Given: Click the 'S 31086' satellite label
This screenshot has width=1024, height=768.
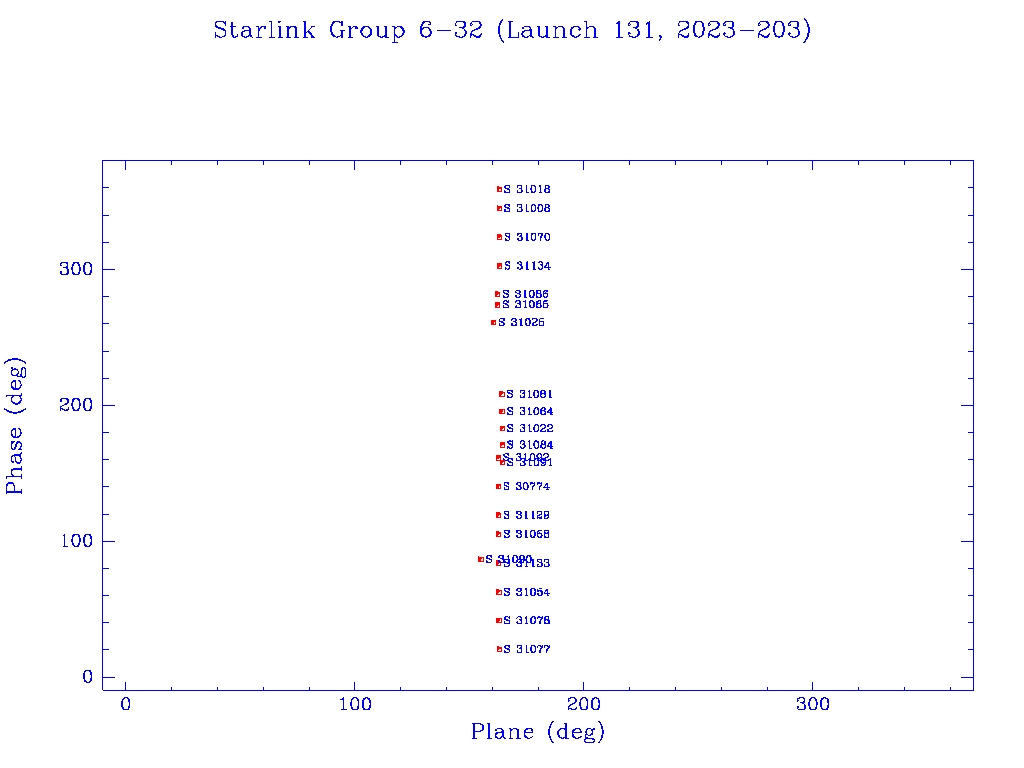Looking at the screenshot, I should 526,295.
